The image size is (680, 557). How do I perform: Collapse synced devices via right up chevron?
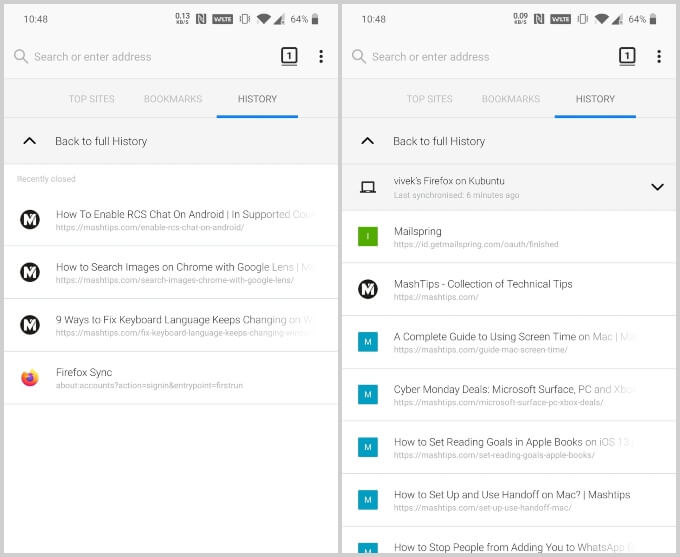pos(367,141)
